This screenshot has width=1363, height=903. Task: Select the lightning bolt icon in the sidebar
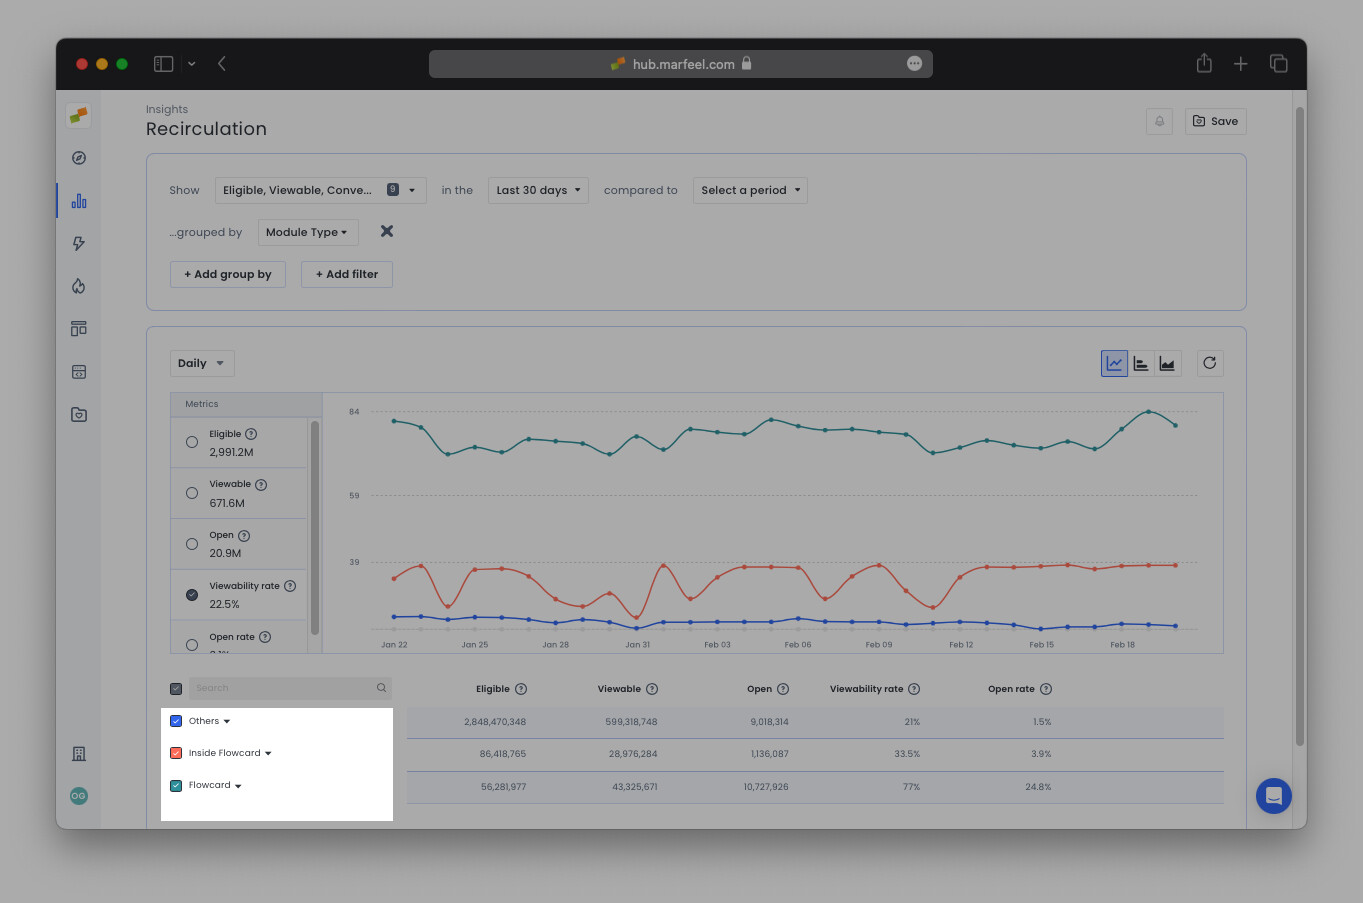click(78, 243)
